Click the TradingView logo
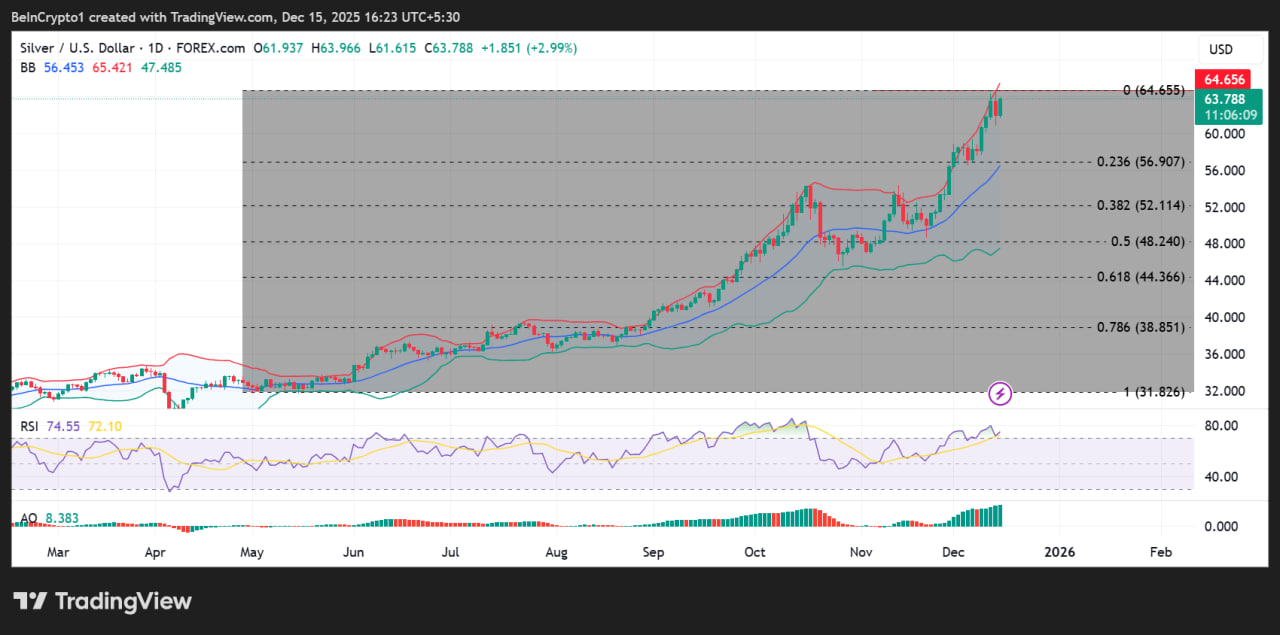The image size is (1280, 635). 102,601
